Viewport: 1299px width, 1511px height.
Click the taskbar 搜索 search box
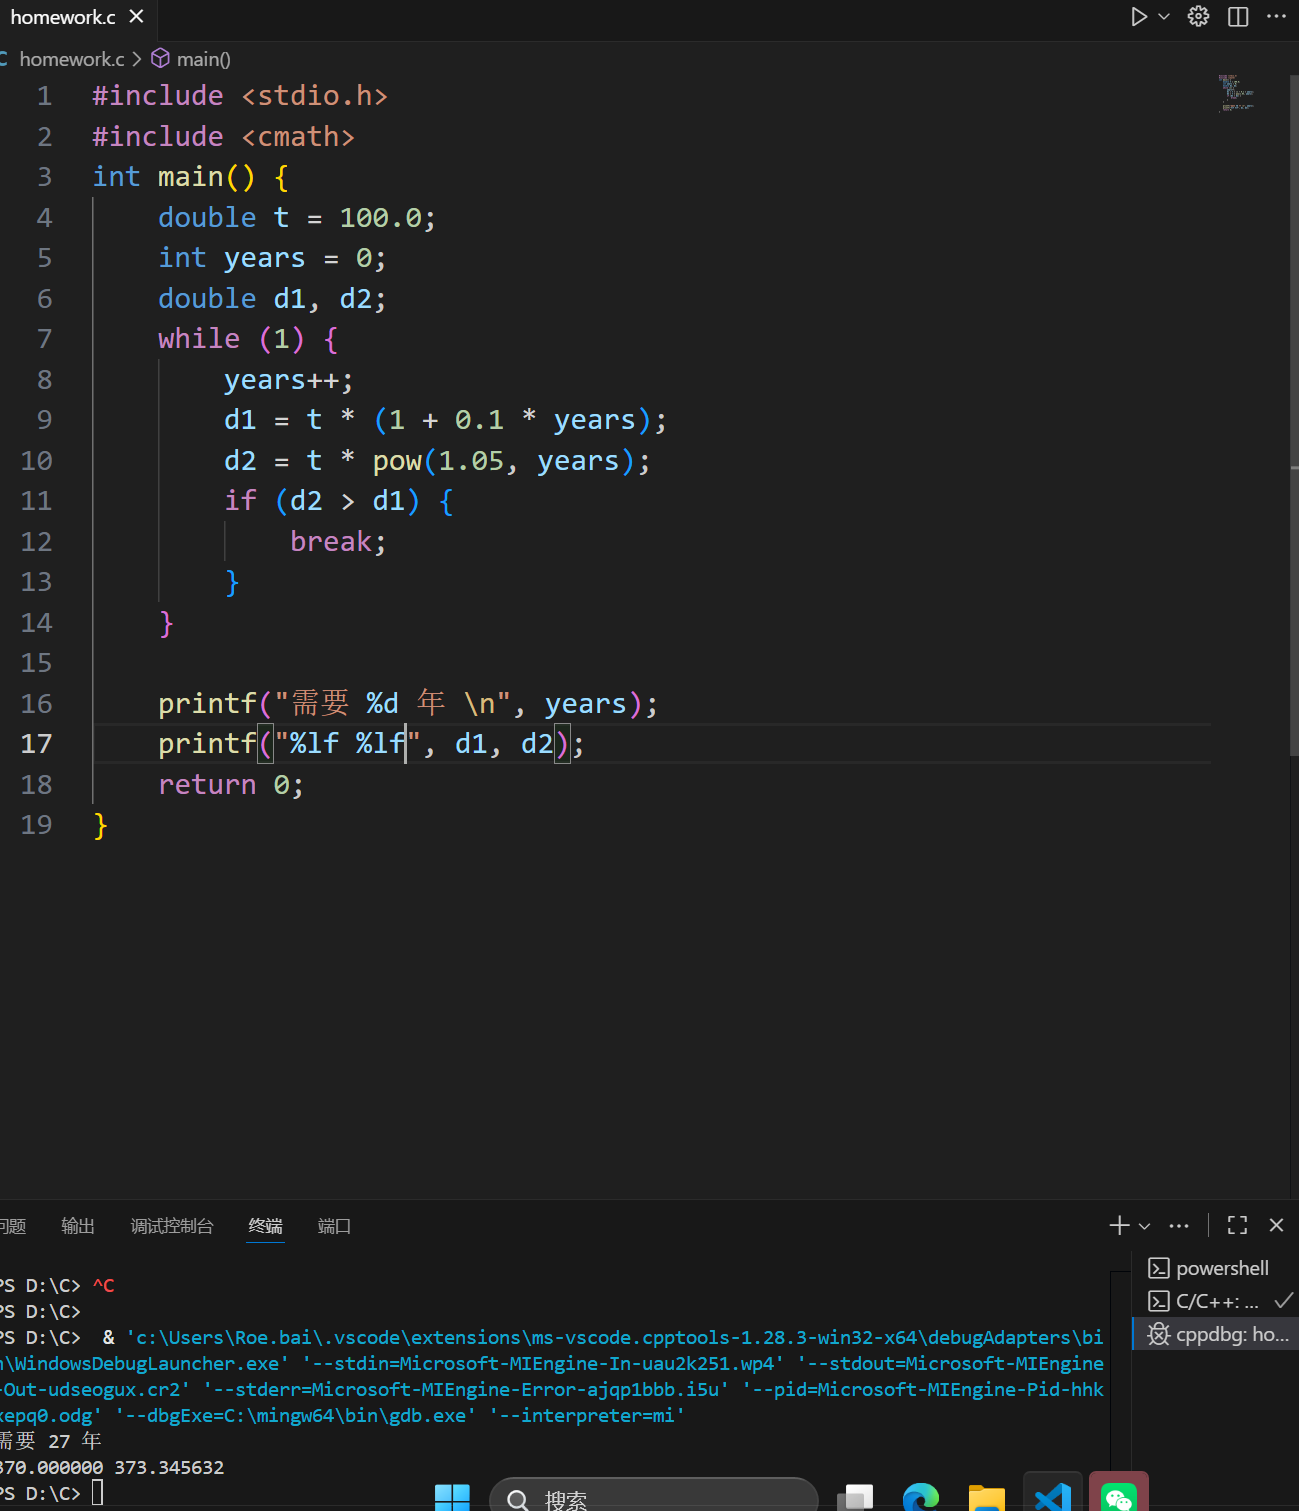(x=654, y=1496)
